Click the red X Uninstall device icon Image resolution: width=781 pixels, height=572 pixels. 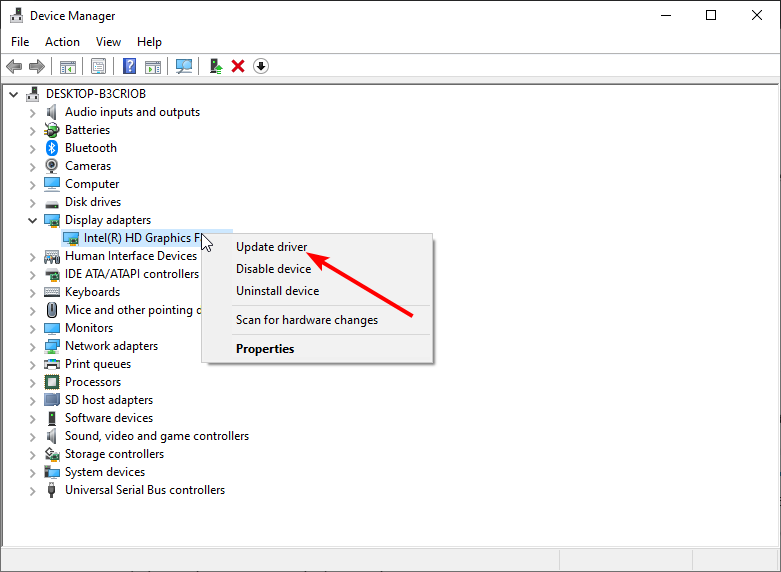pyautogui.click(x=238, y=66)
